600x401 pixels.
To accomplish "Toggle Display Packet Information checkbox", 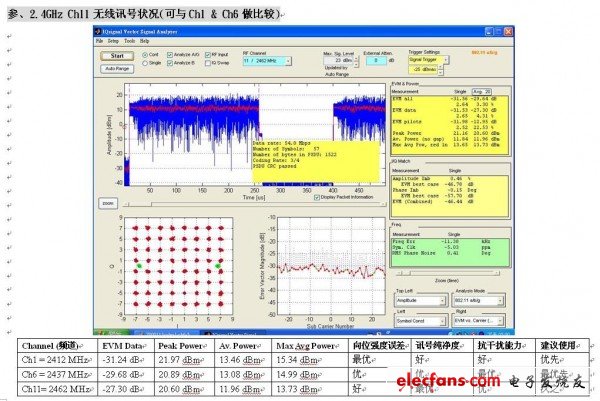I will coord(318,198).
